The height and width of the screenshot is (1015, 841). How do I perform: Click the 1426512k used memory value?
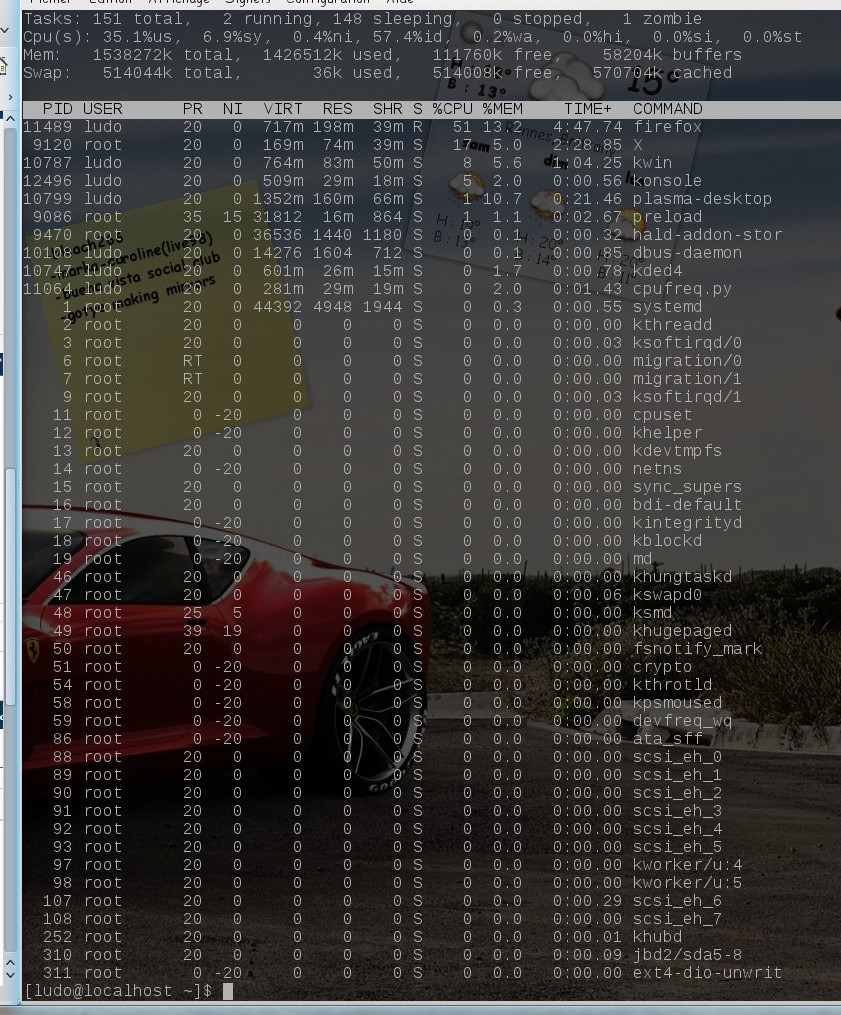coord(328,55)
